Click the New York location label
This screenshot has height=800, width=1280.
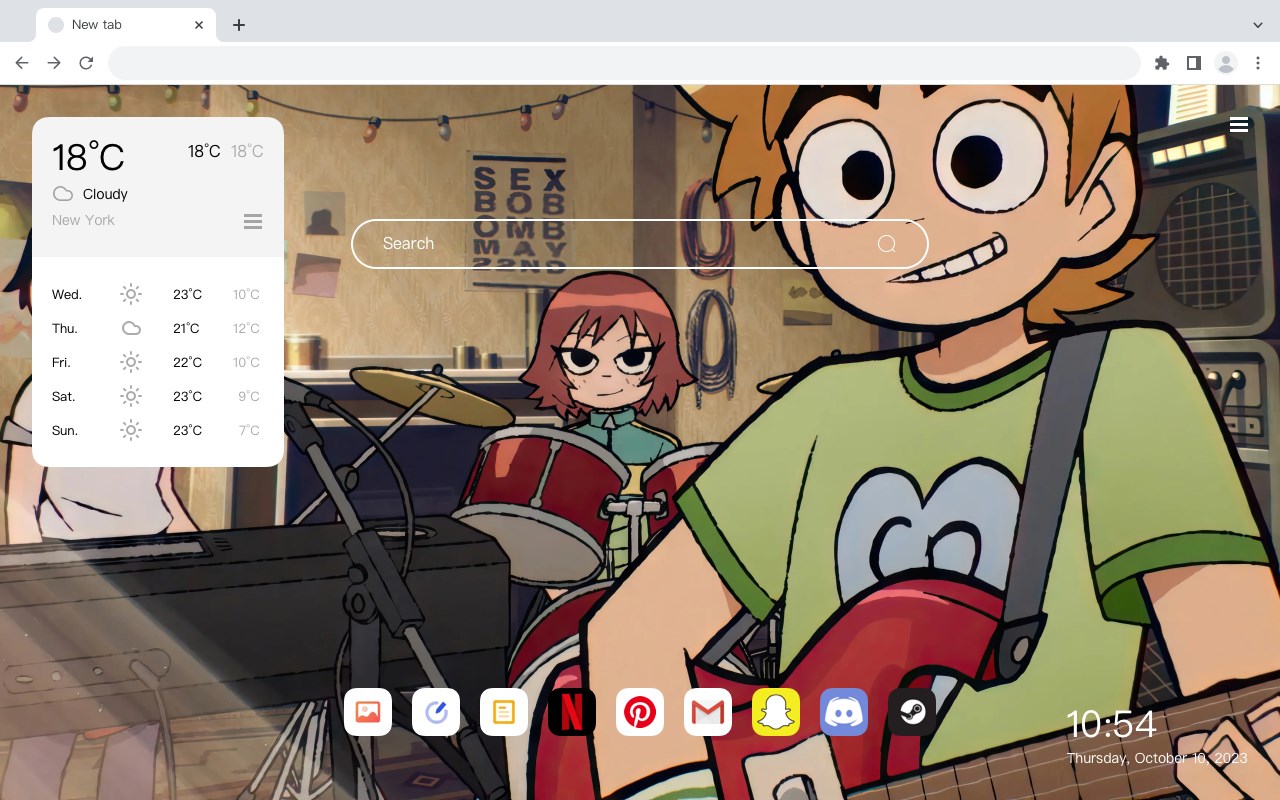[x=83, y=220]
